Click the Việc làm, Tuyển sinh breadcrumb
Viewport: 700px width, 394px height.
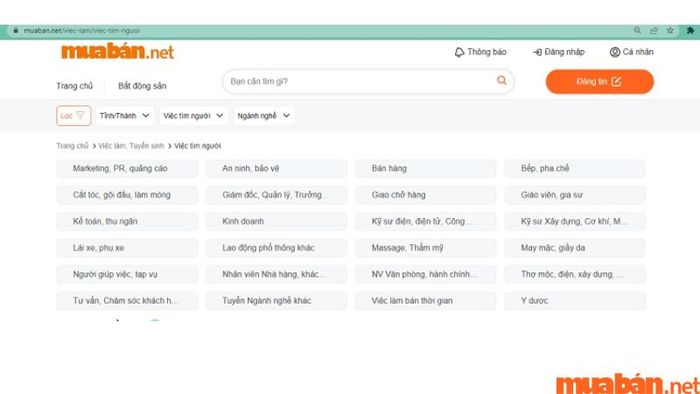(x=131, y=146)
